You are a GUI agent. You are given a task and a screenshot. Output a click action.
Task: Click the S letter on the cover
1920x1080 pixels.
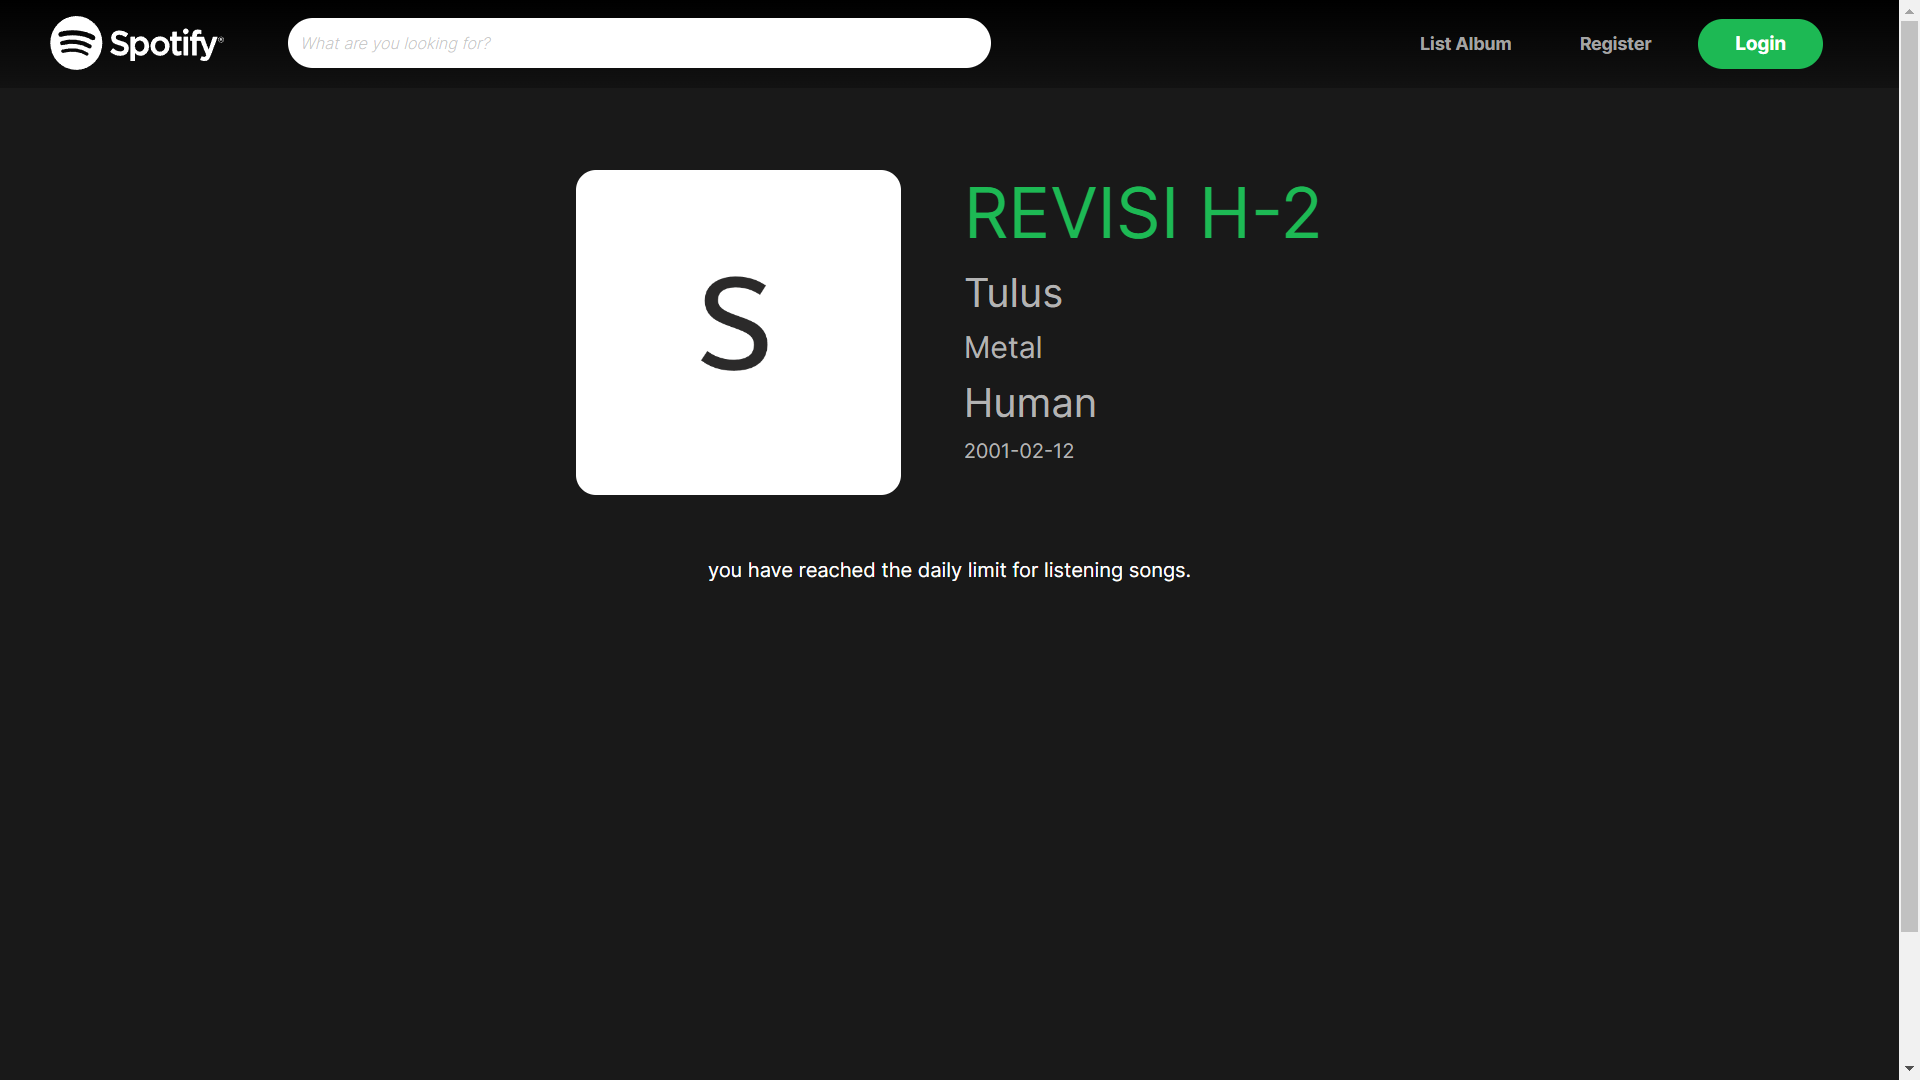pos(735,324)
